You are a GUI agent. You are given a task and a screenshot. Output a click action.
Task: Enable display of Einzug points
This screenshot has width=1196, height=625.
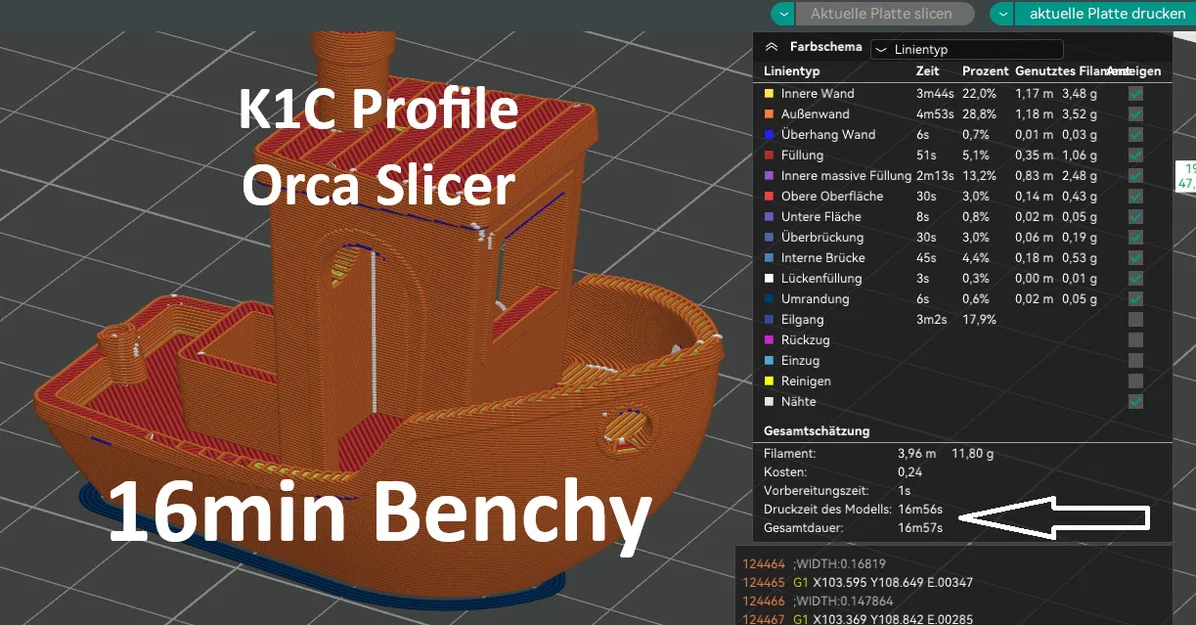(x=1136, y=361)
